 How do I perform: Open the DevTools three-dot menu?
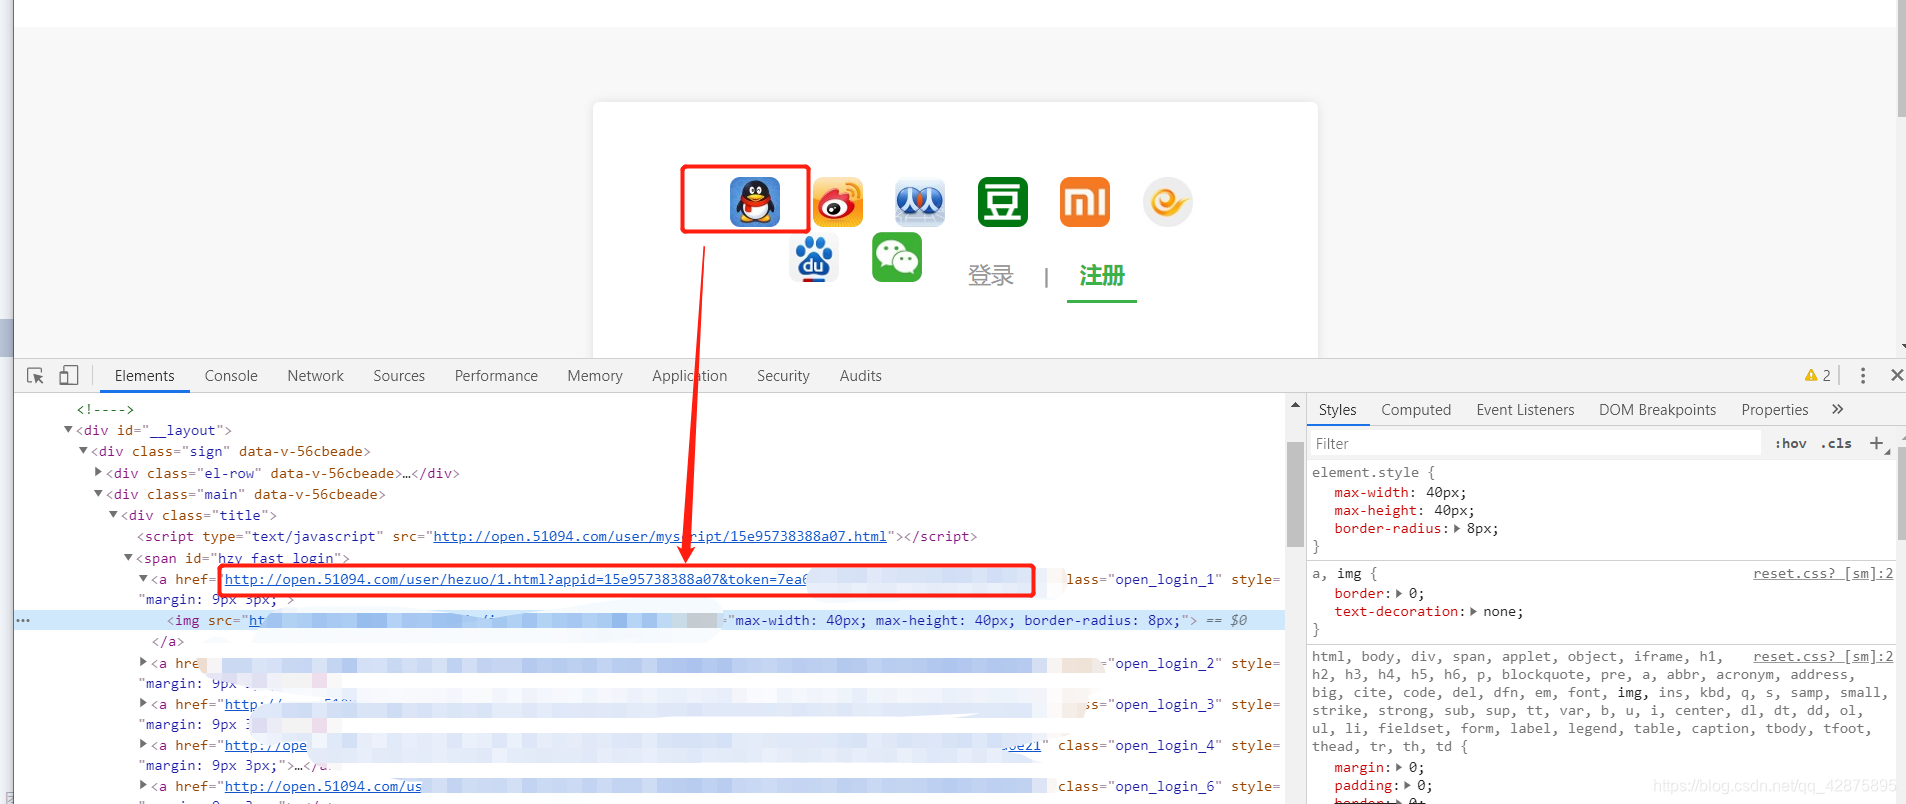pyautogui.click(x=1862, y=376)
